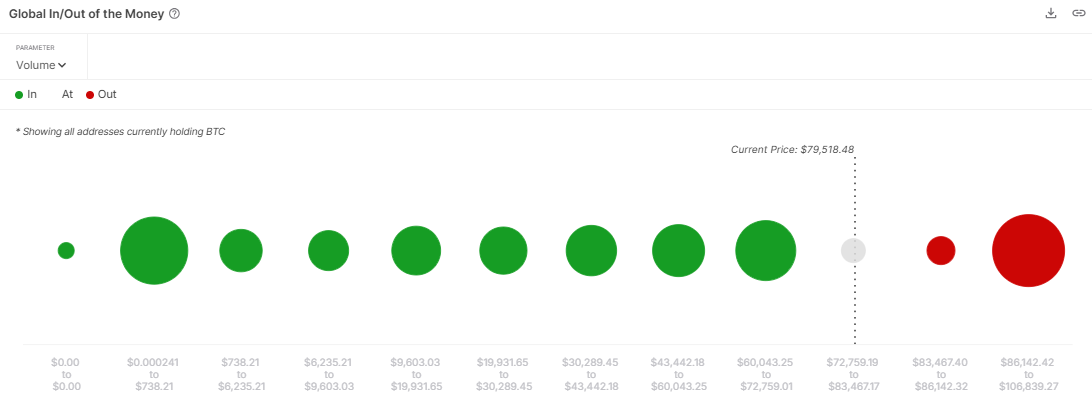Toggle the red Out legend item
The width and height of the screenshot is (1092, 401).
tap(101, 94)
